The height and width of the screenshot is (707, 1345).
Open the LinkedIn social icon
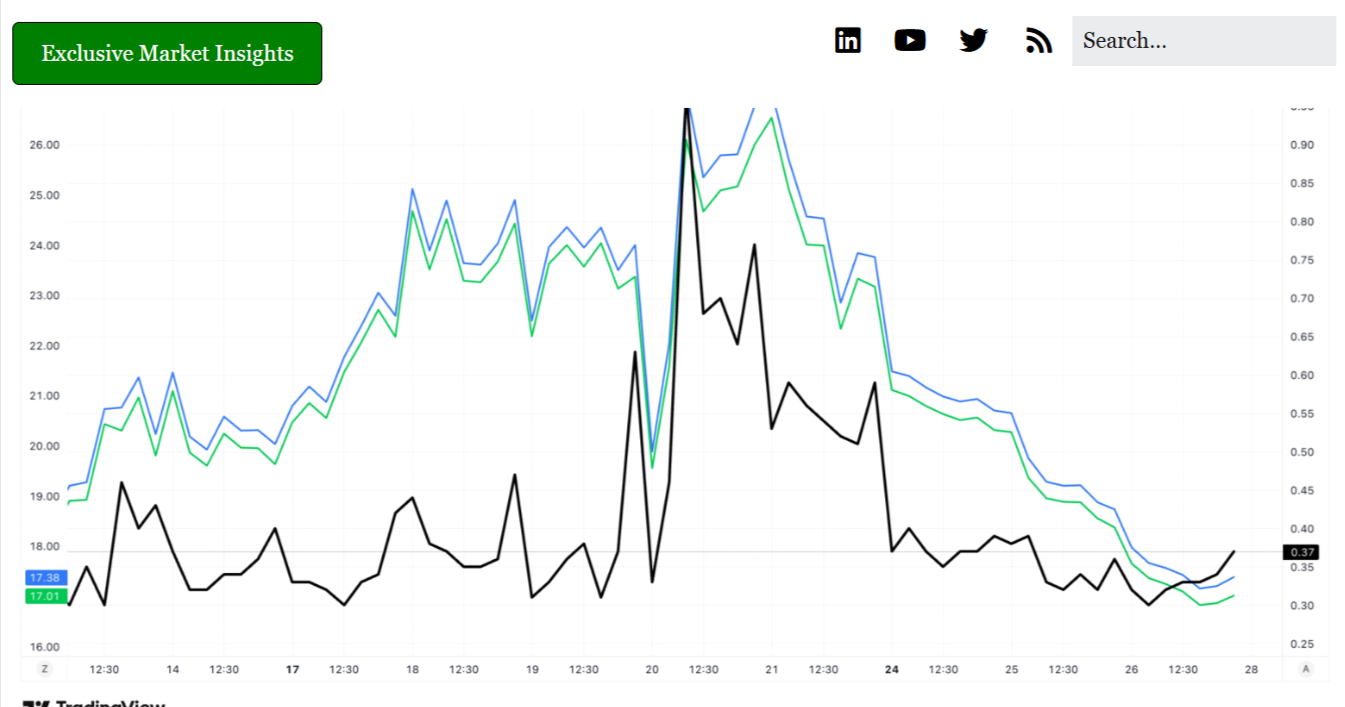[847, 40]
